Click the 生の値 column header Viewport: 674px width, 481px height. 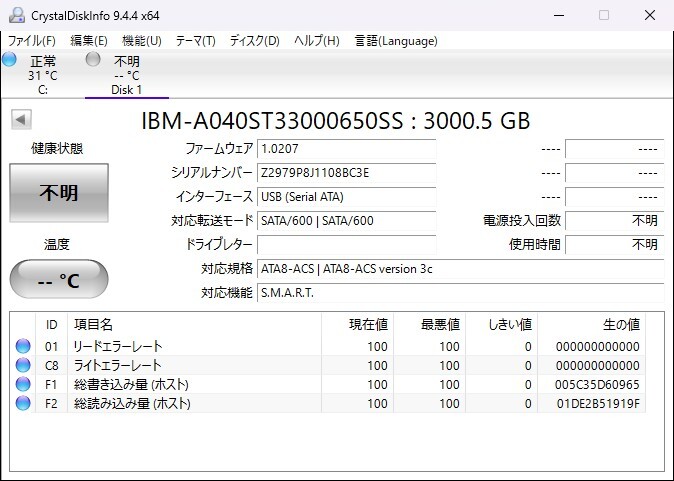point(591,324)
